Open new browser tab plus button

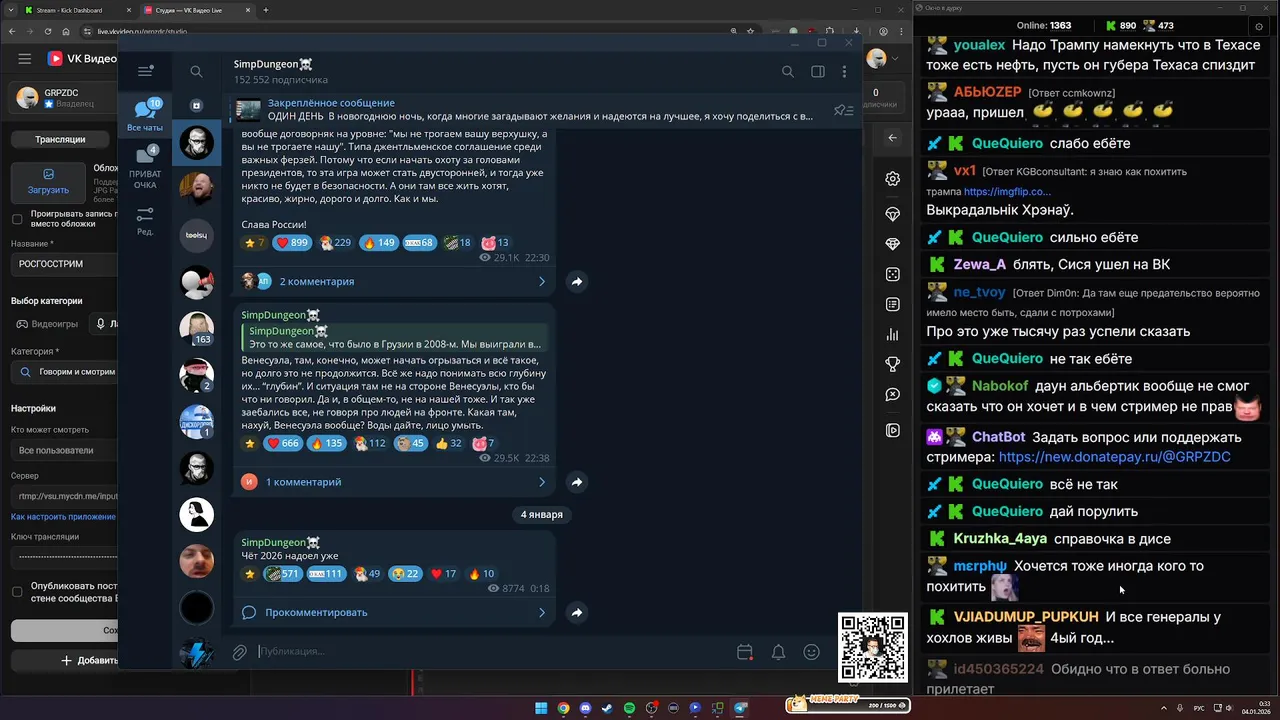coord(265,10)
